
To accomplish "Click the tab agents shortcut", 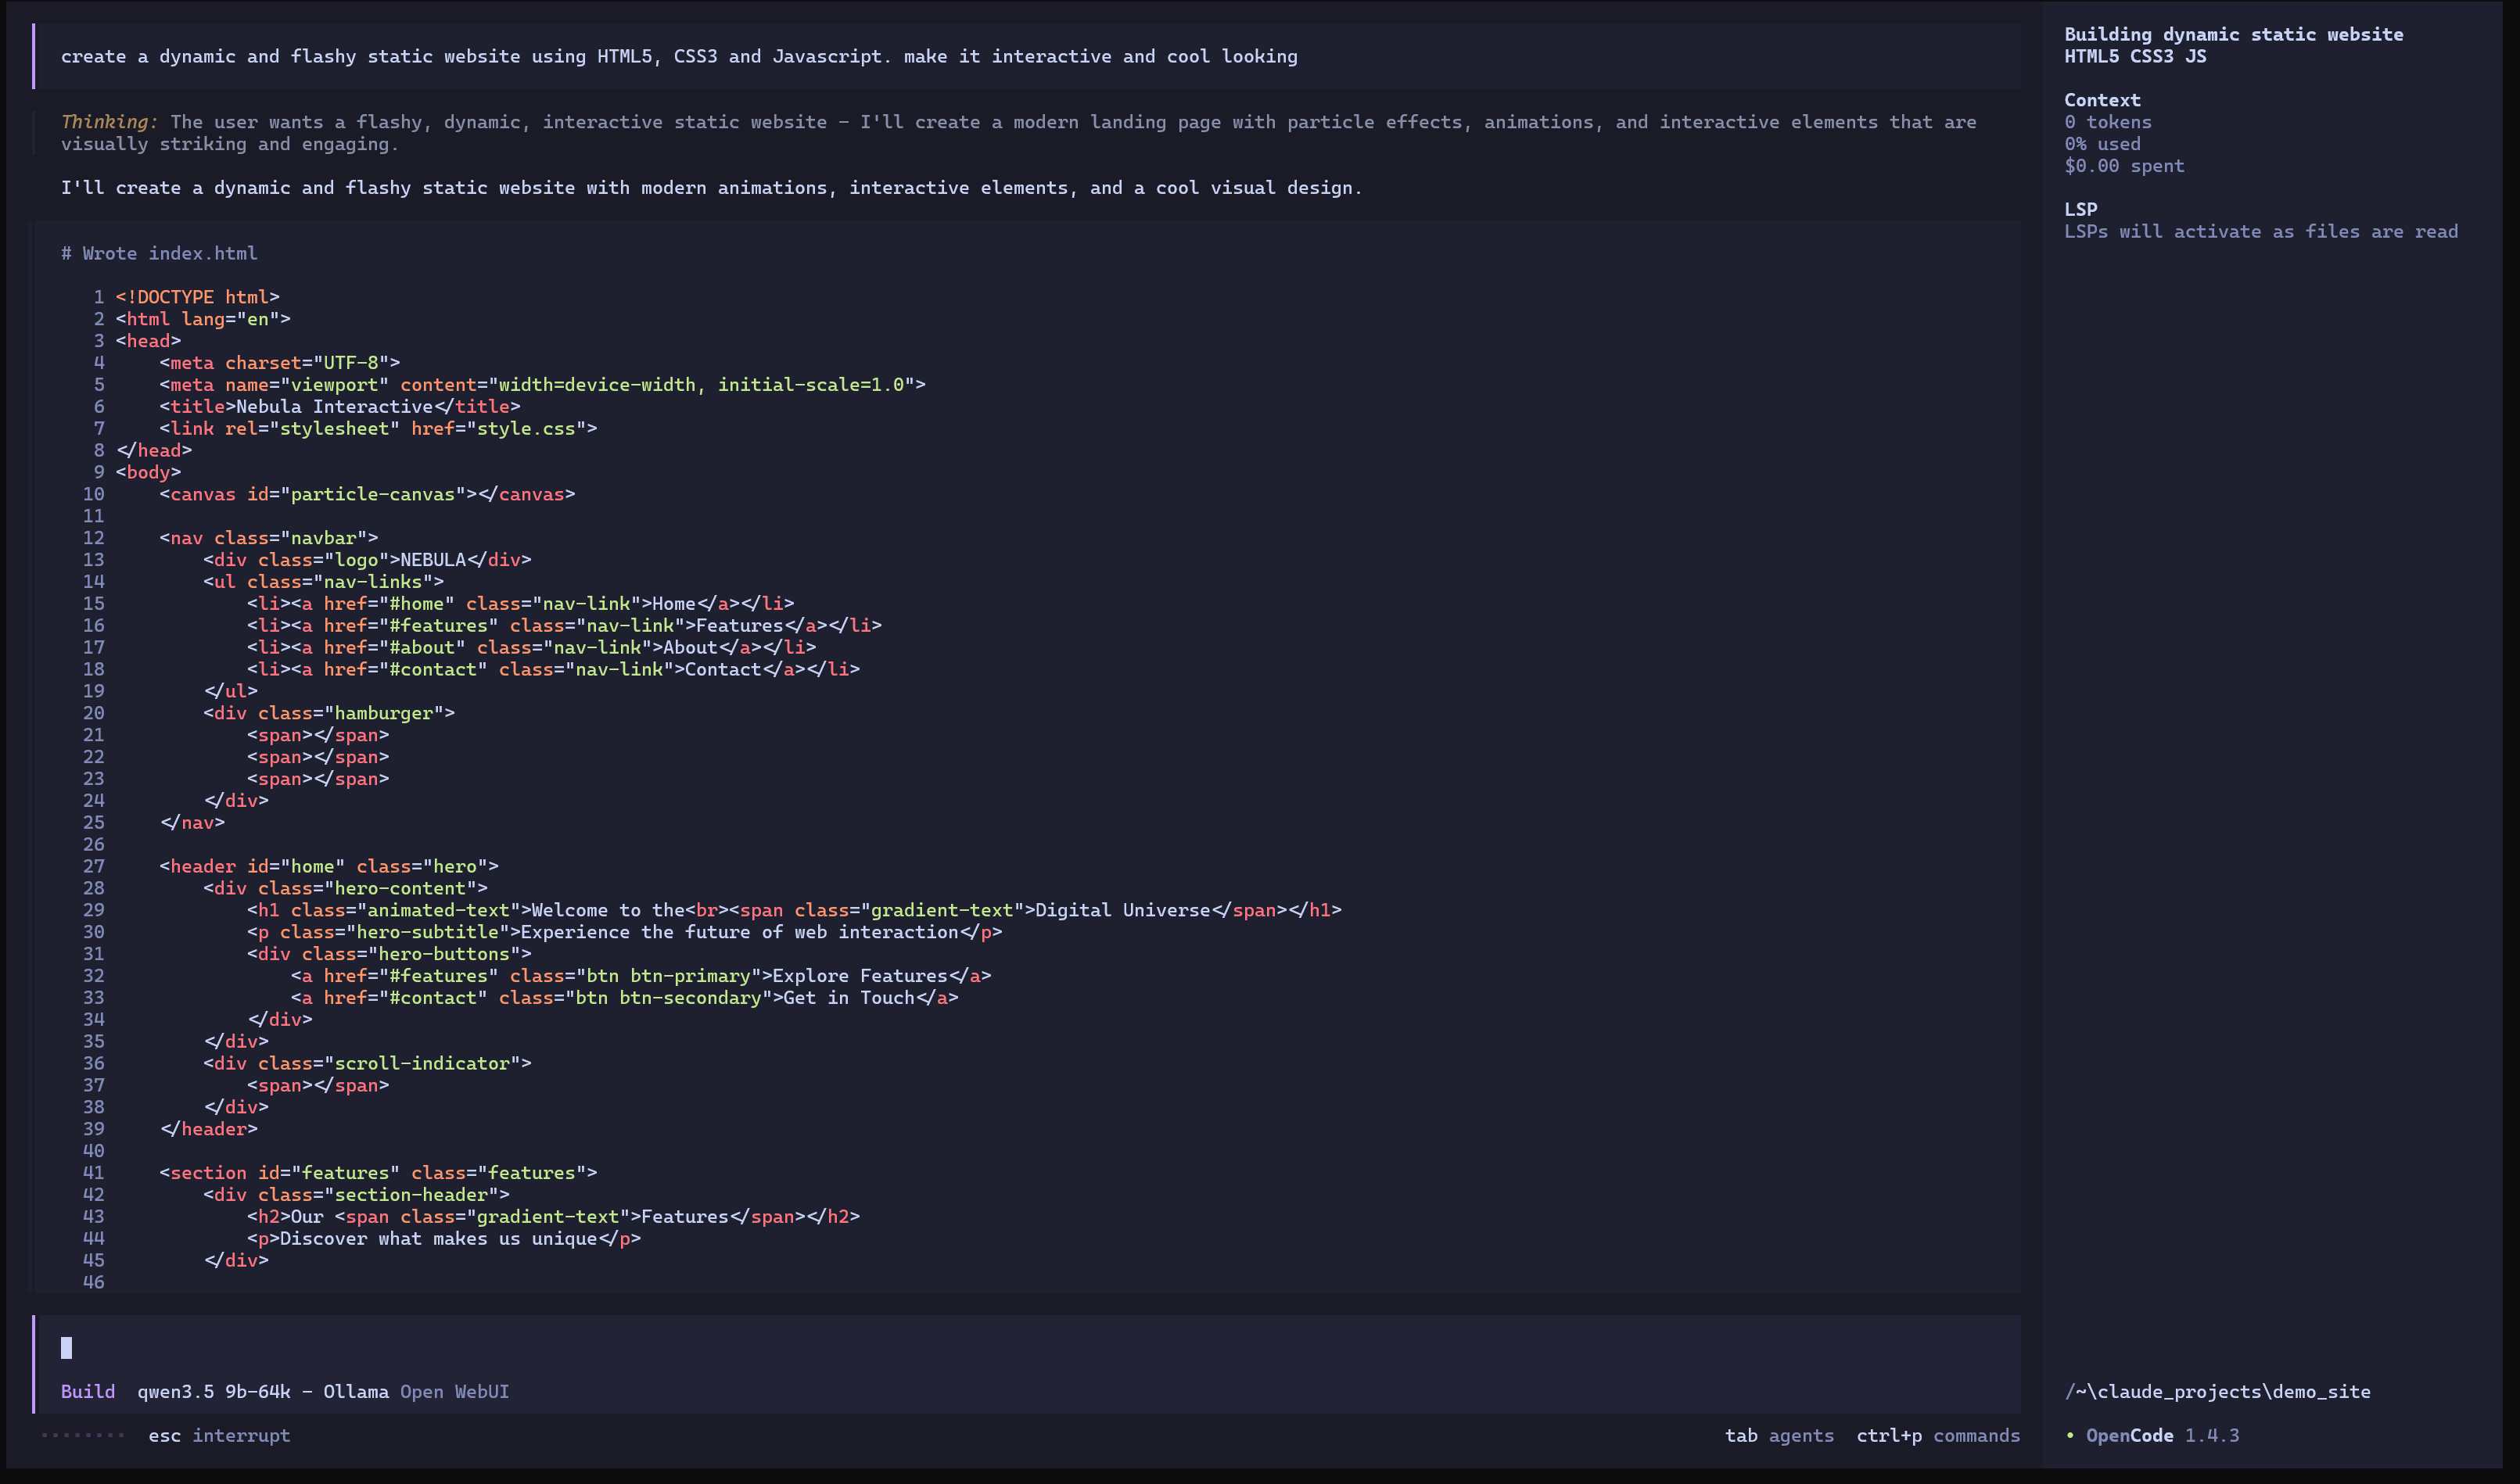I will [1780, 1435].
